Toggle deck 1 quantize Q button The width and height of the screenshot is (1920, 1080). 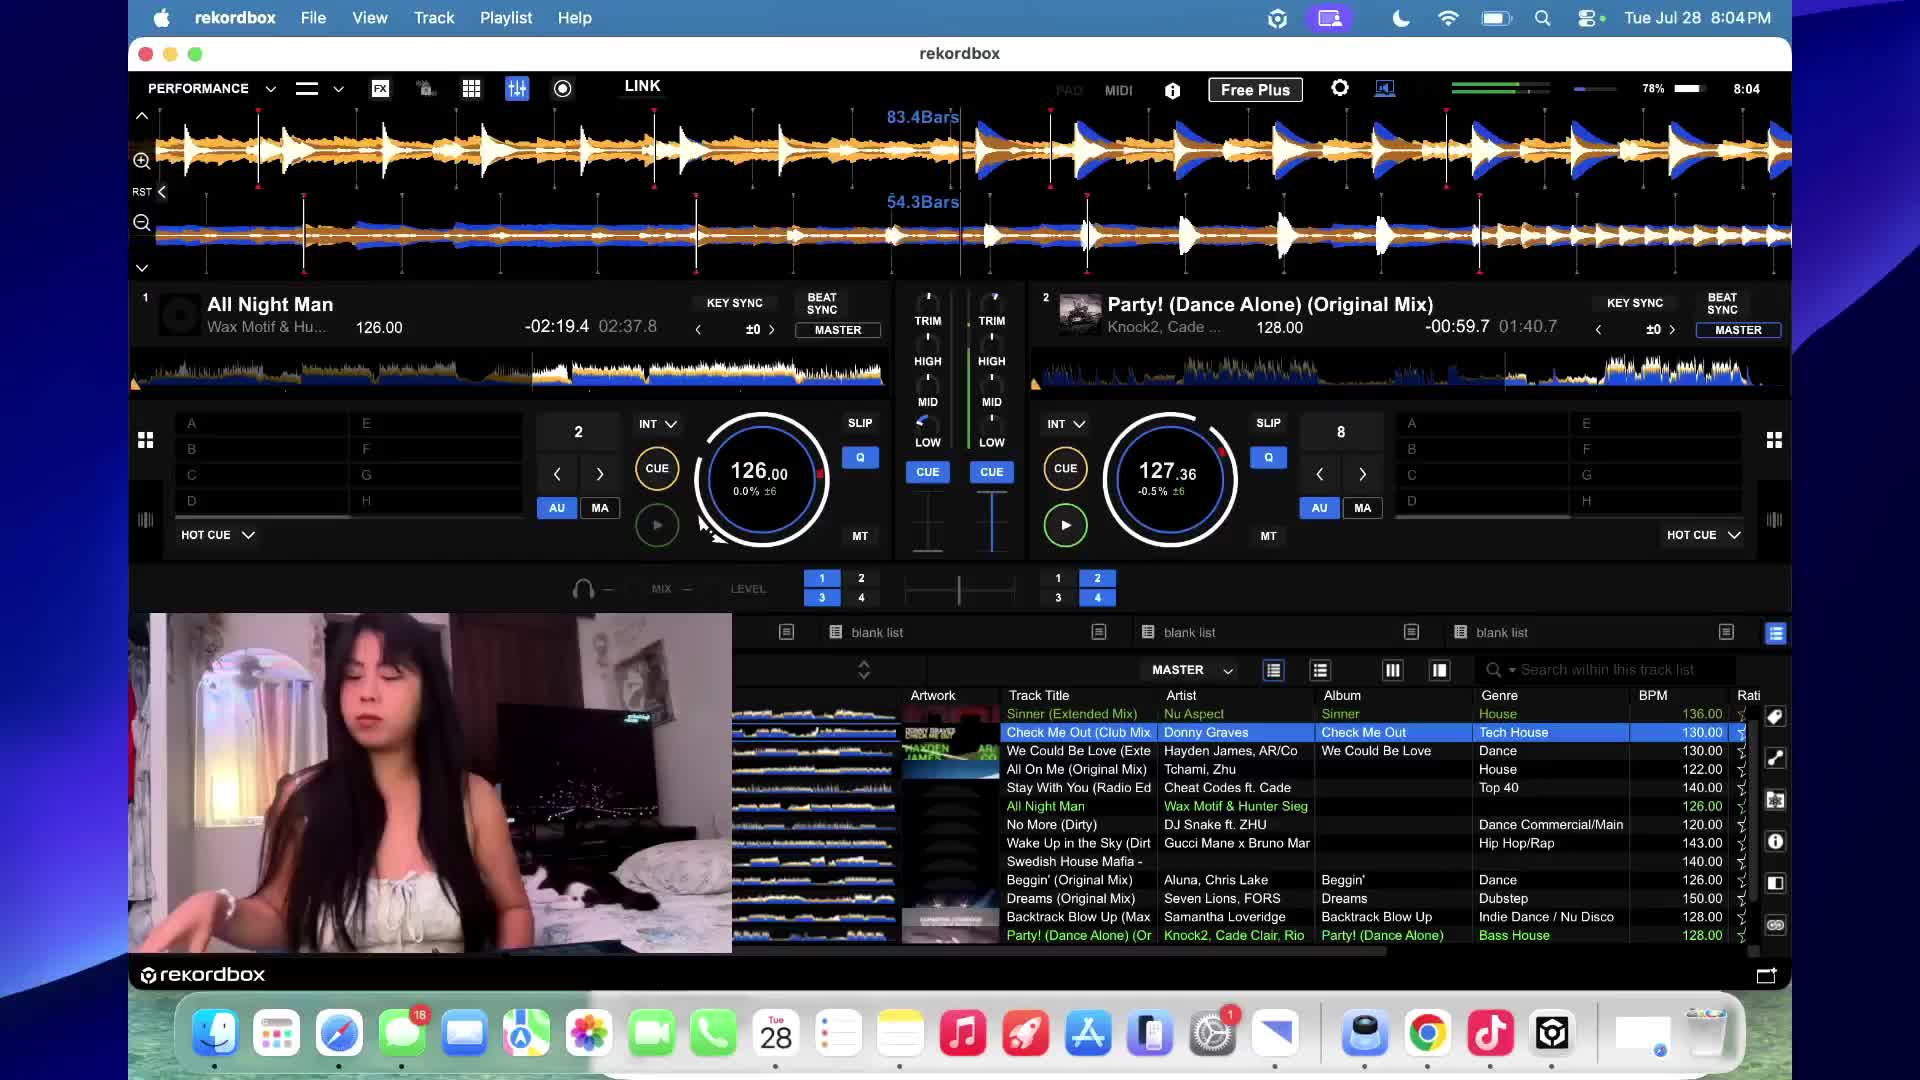[x=860, y=458]
